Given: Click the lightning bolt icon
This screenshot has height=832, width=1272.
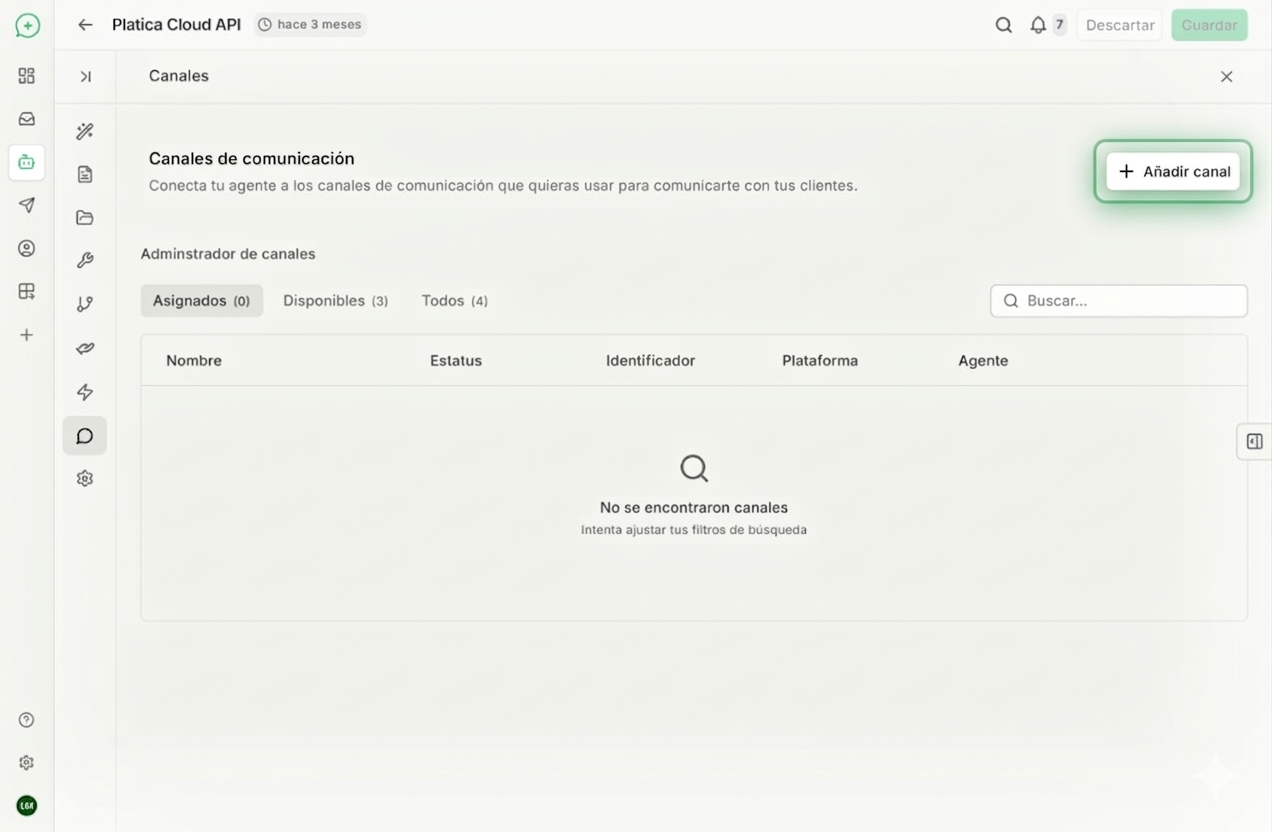Looking at the screenshot, I should [85, 392].
